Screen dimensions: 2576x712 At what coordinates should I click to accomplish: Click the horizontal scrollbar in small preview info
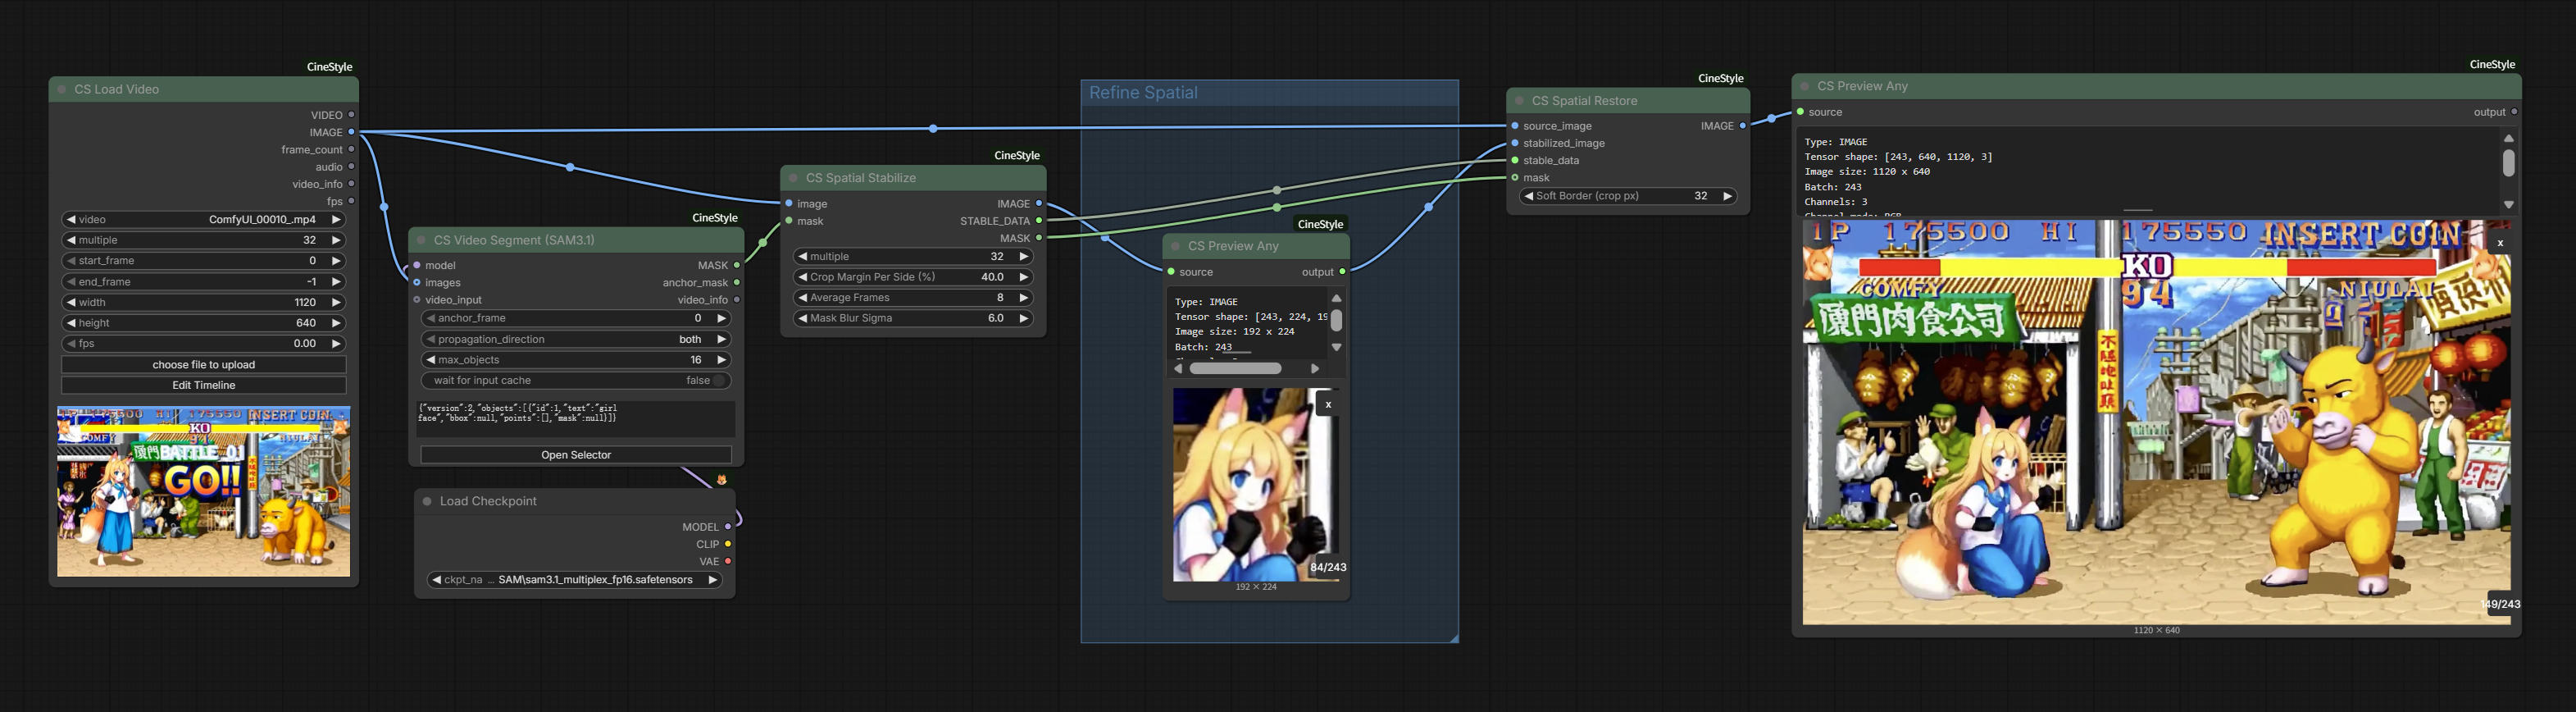[x=1236, y=369]
